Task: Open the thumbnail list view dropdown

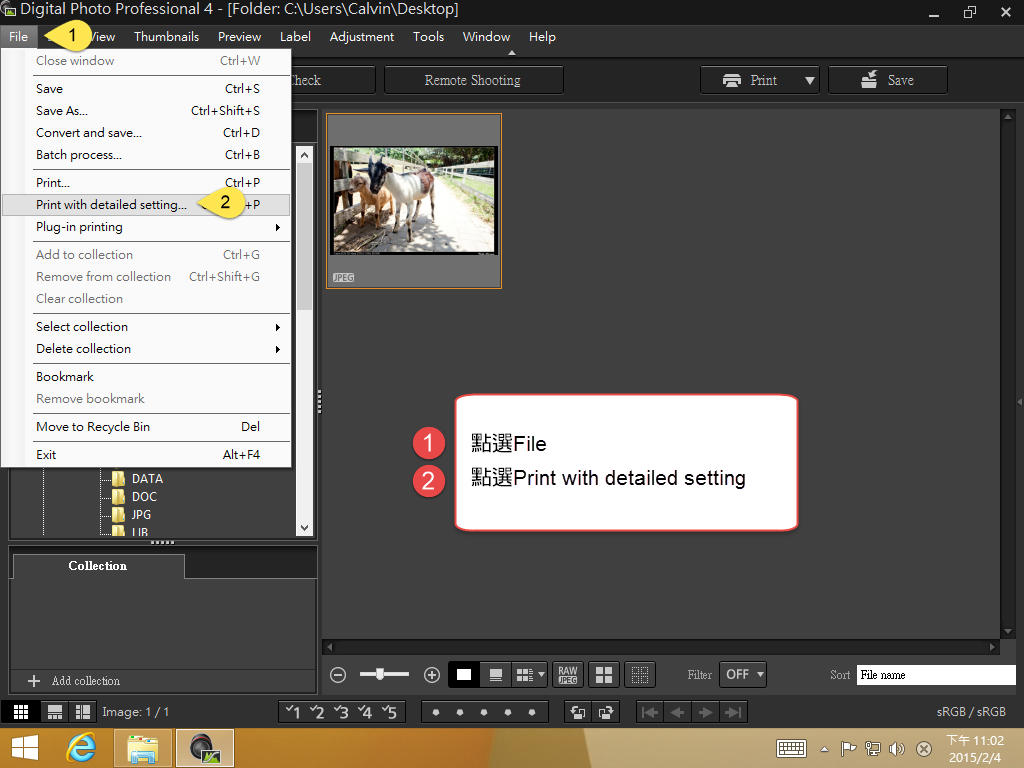Action: point(530,675)
